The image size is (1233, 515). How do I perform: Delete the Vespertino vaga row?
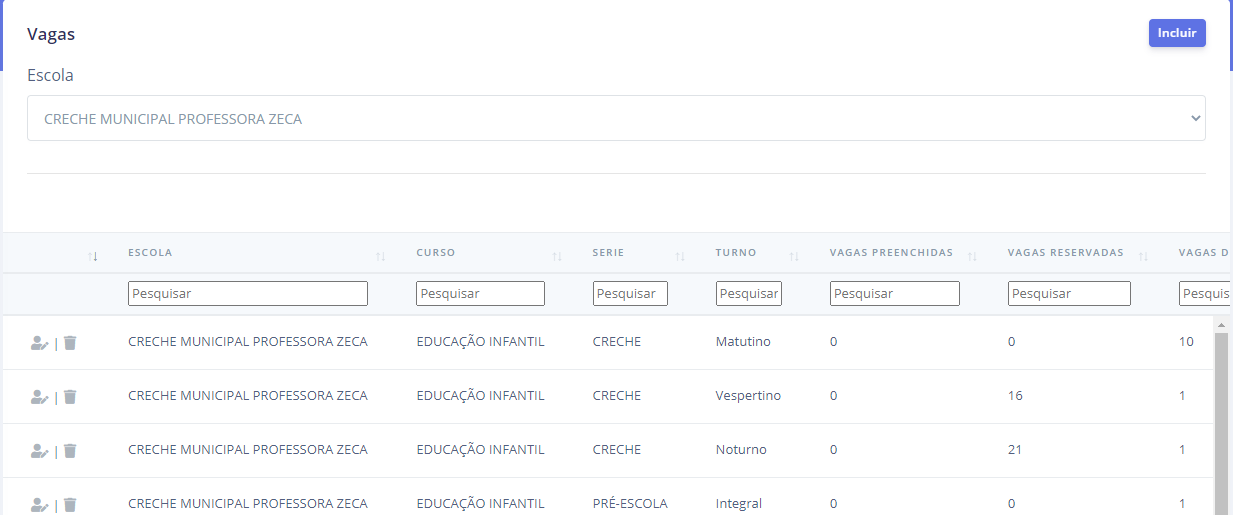coord(70,397)
